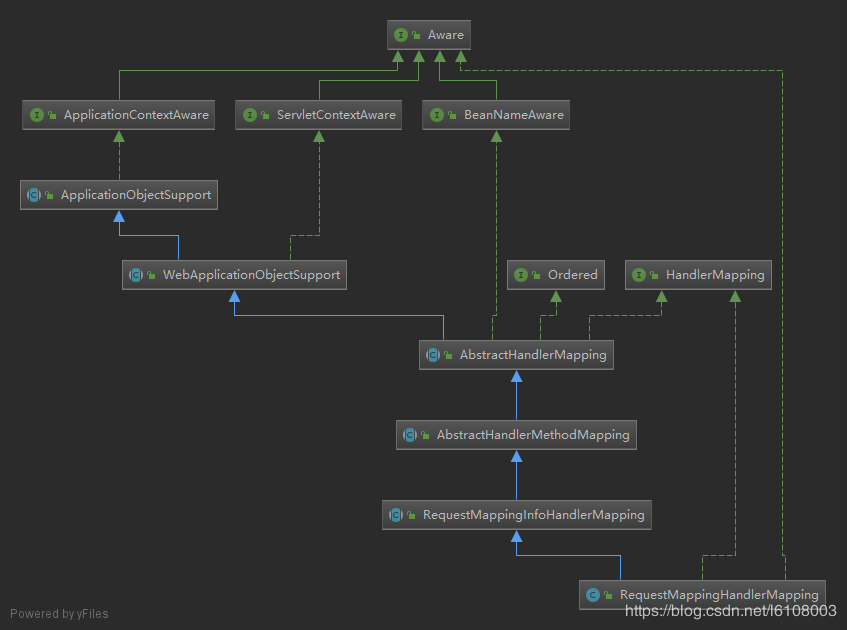
Task: Click abstract class icon of ApplicationObjectSupport
Action: tap(34, 195)
